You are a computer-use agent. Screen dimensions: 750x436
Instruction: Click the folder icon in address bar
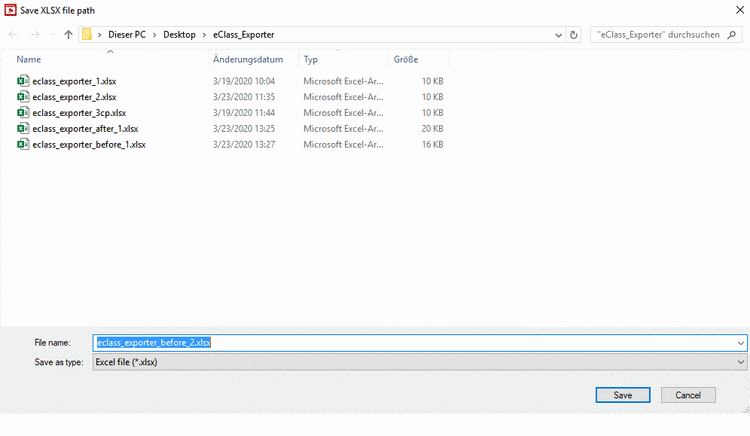[x=87, y=34]
